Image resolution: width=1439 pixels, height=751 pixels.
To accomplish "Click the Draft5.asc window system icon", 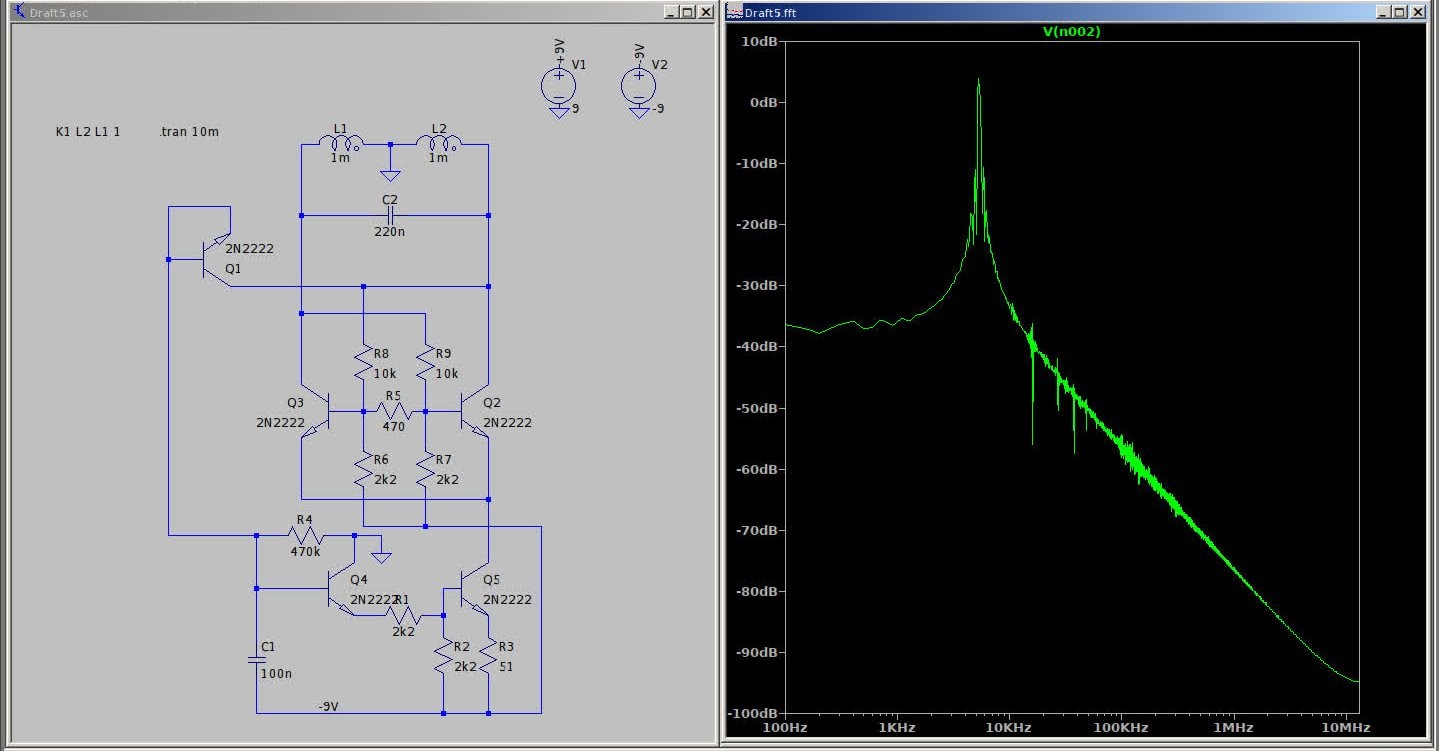I will tap(19, 11).
